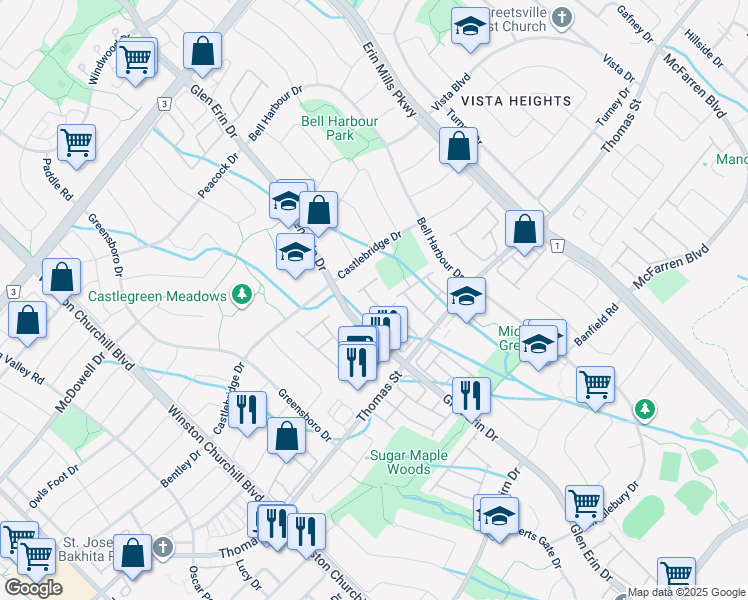748x600 pixels.
Task: Open the shopping bag marker below Bell Harbour Park
Action: point(319,210)
